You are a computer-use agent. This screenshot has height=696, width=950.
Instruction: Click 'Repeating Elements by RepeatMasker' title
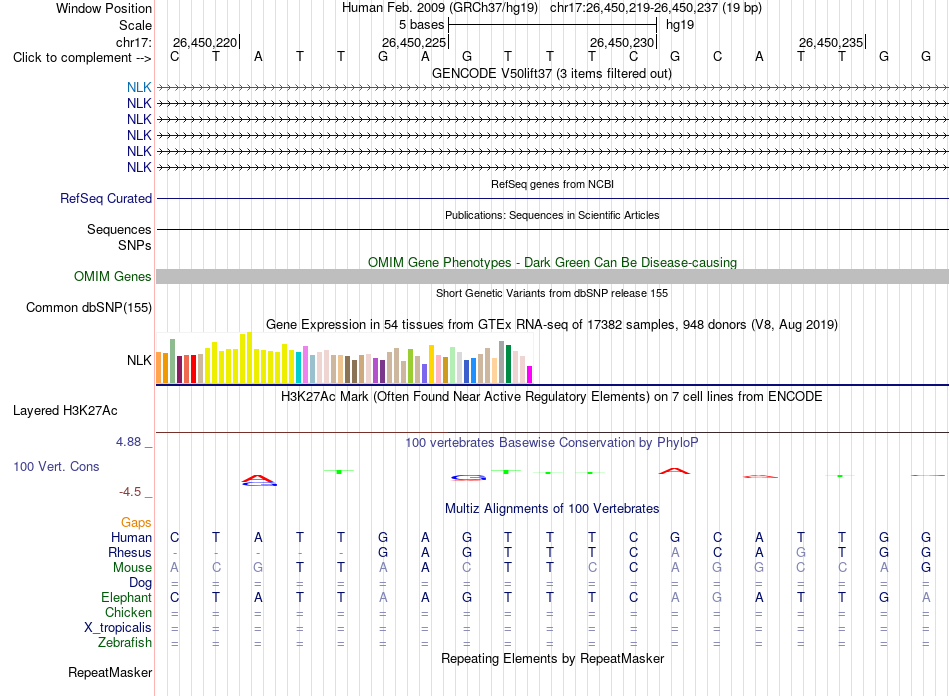[553, 658]
